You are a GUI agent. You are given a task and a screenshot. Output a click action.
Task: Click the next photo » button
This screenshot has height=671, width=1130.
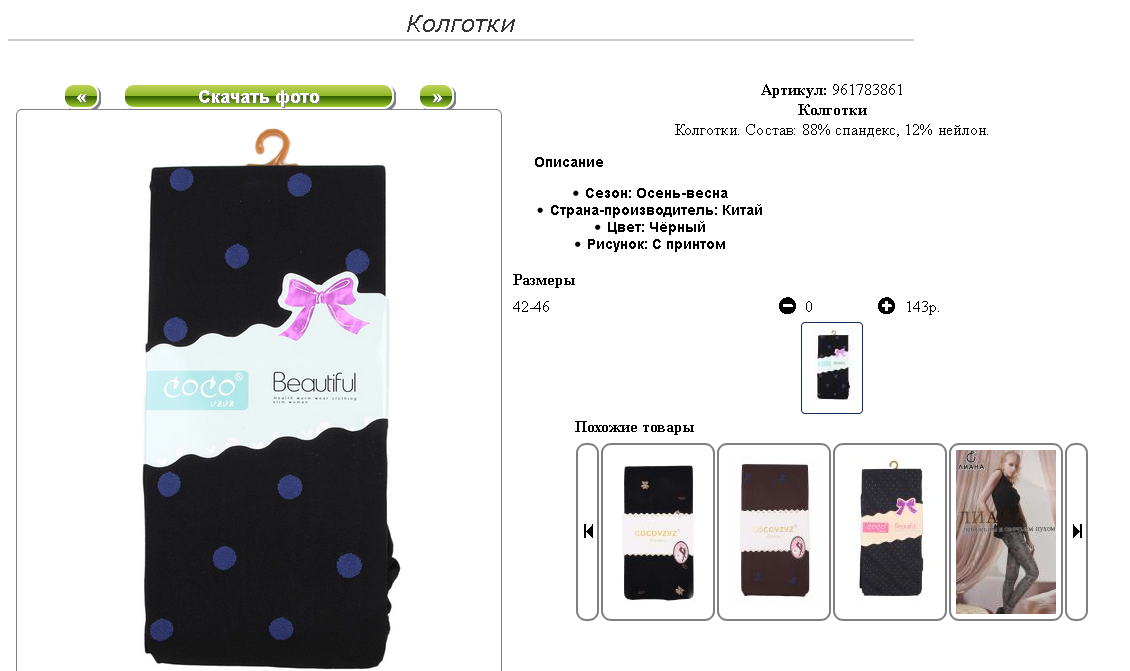click(437, 97)
